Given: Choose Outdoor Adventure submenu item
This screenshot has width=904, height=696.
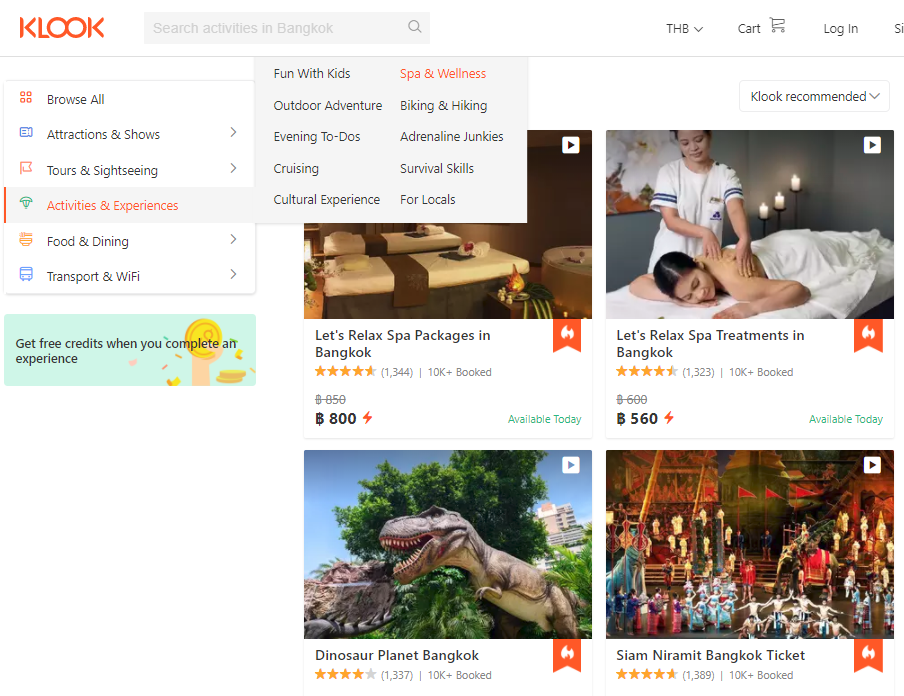Looking at the screenshot, I should tap(327, 106).
